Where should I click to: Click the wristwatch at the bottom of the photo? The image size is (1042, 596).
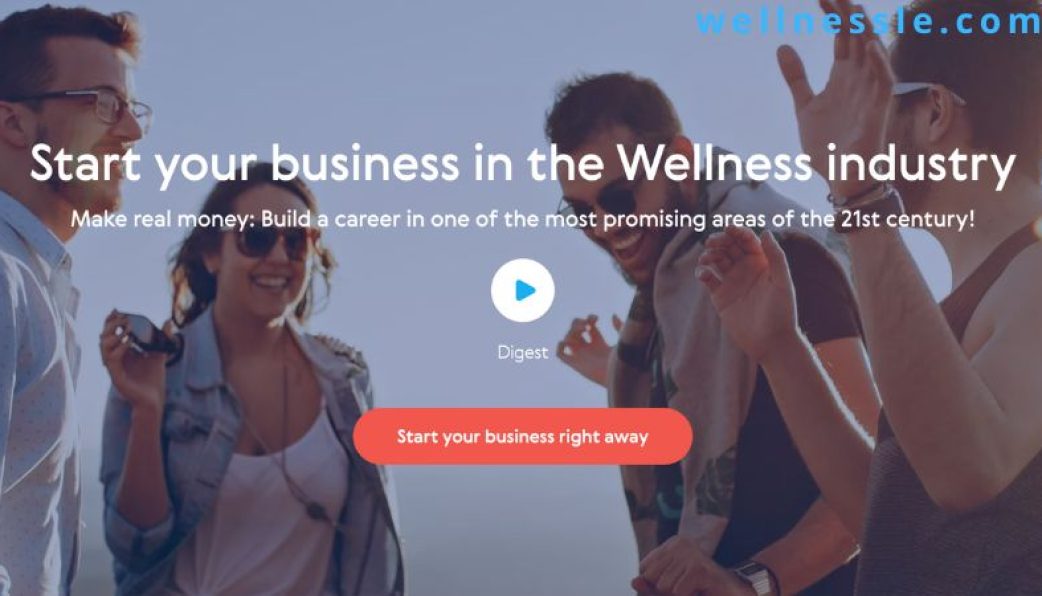pyautogui.click(x=754, y=577)
